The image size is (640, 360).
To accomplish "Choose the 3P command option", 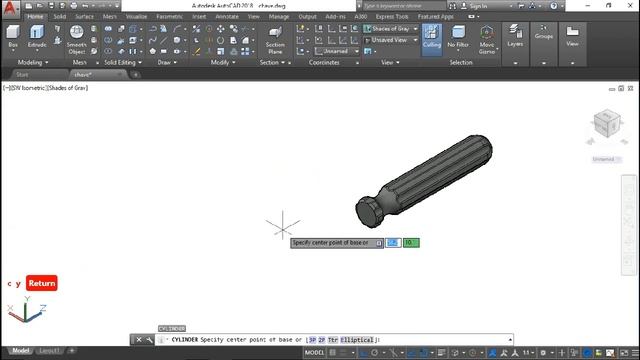I will [312, 340].
